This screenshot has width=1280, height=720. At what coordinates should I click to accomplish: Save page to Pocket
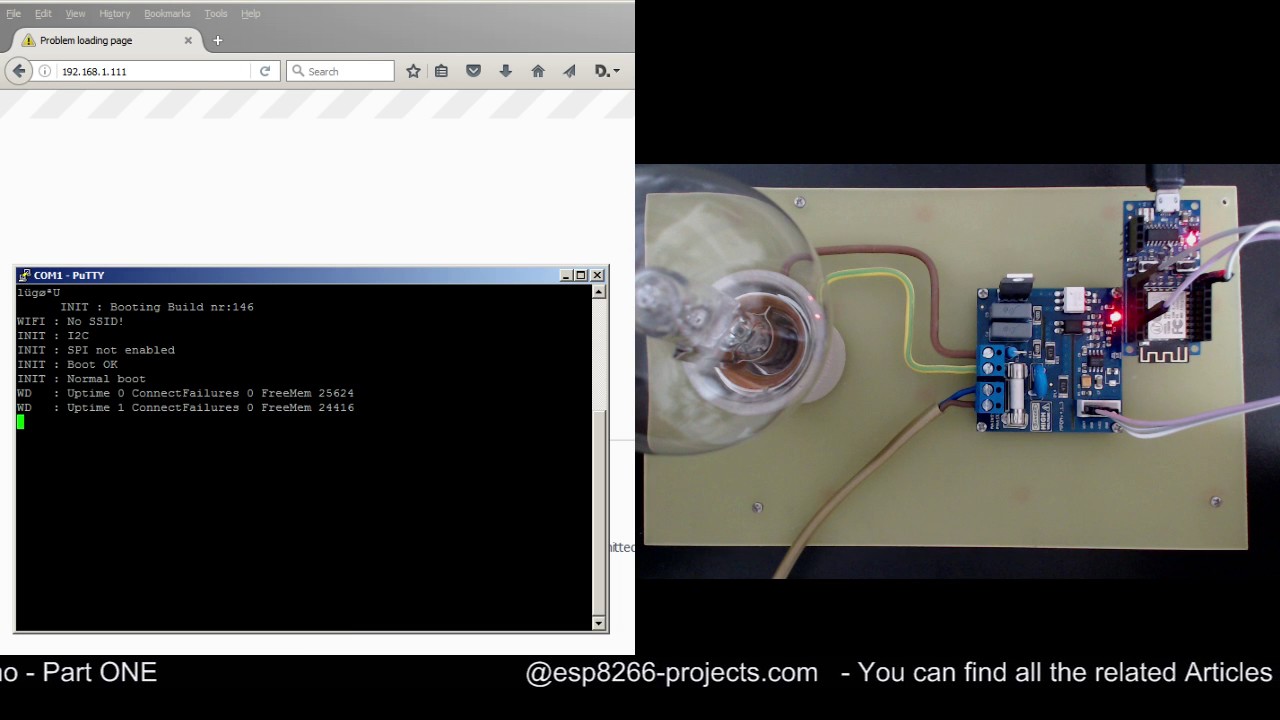473,71
